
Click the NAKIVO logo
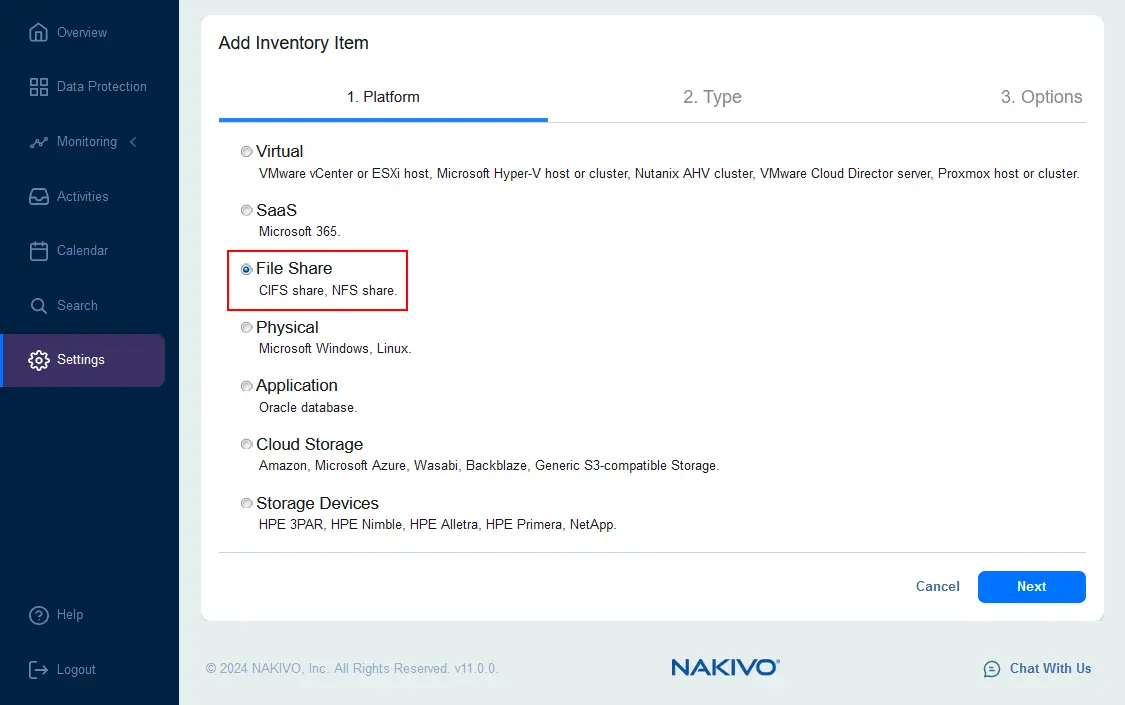(x=725, y=667)
